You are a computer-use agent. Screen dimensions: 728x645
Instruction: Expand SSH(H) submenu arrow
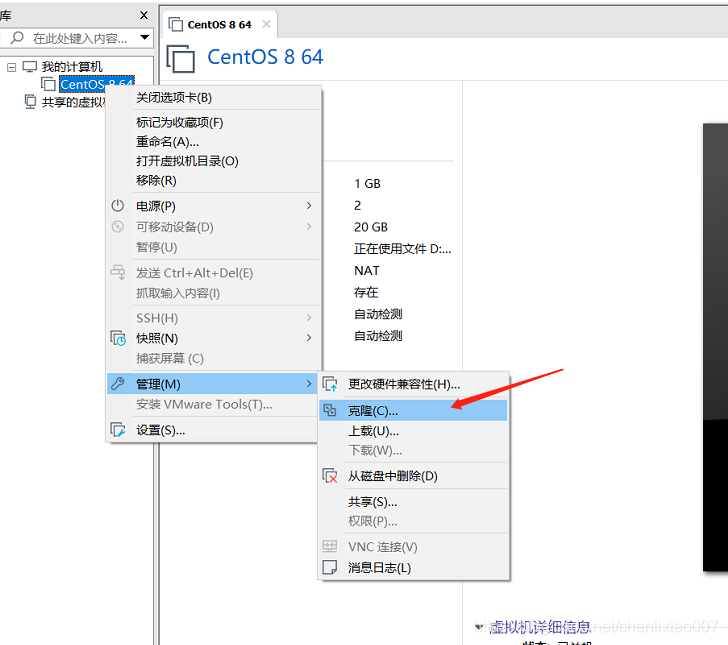309,317
